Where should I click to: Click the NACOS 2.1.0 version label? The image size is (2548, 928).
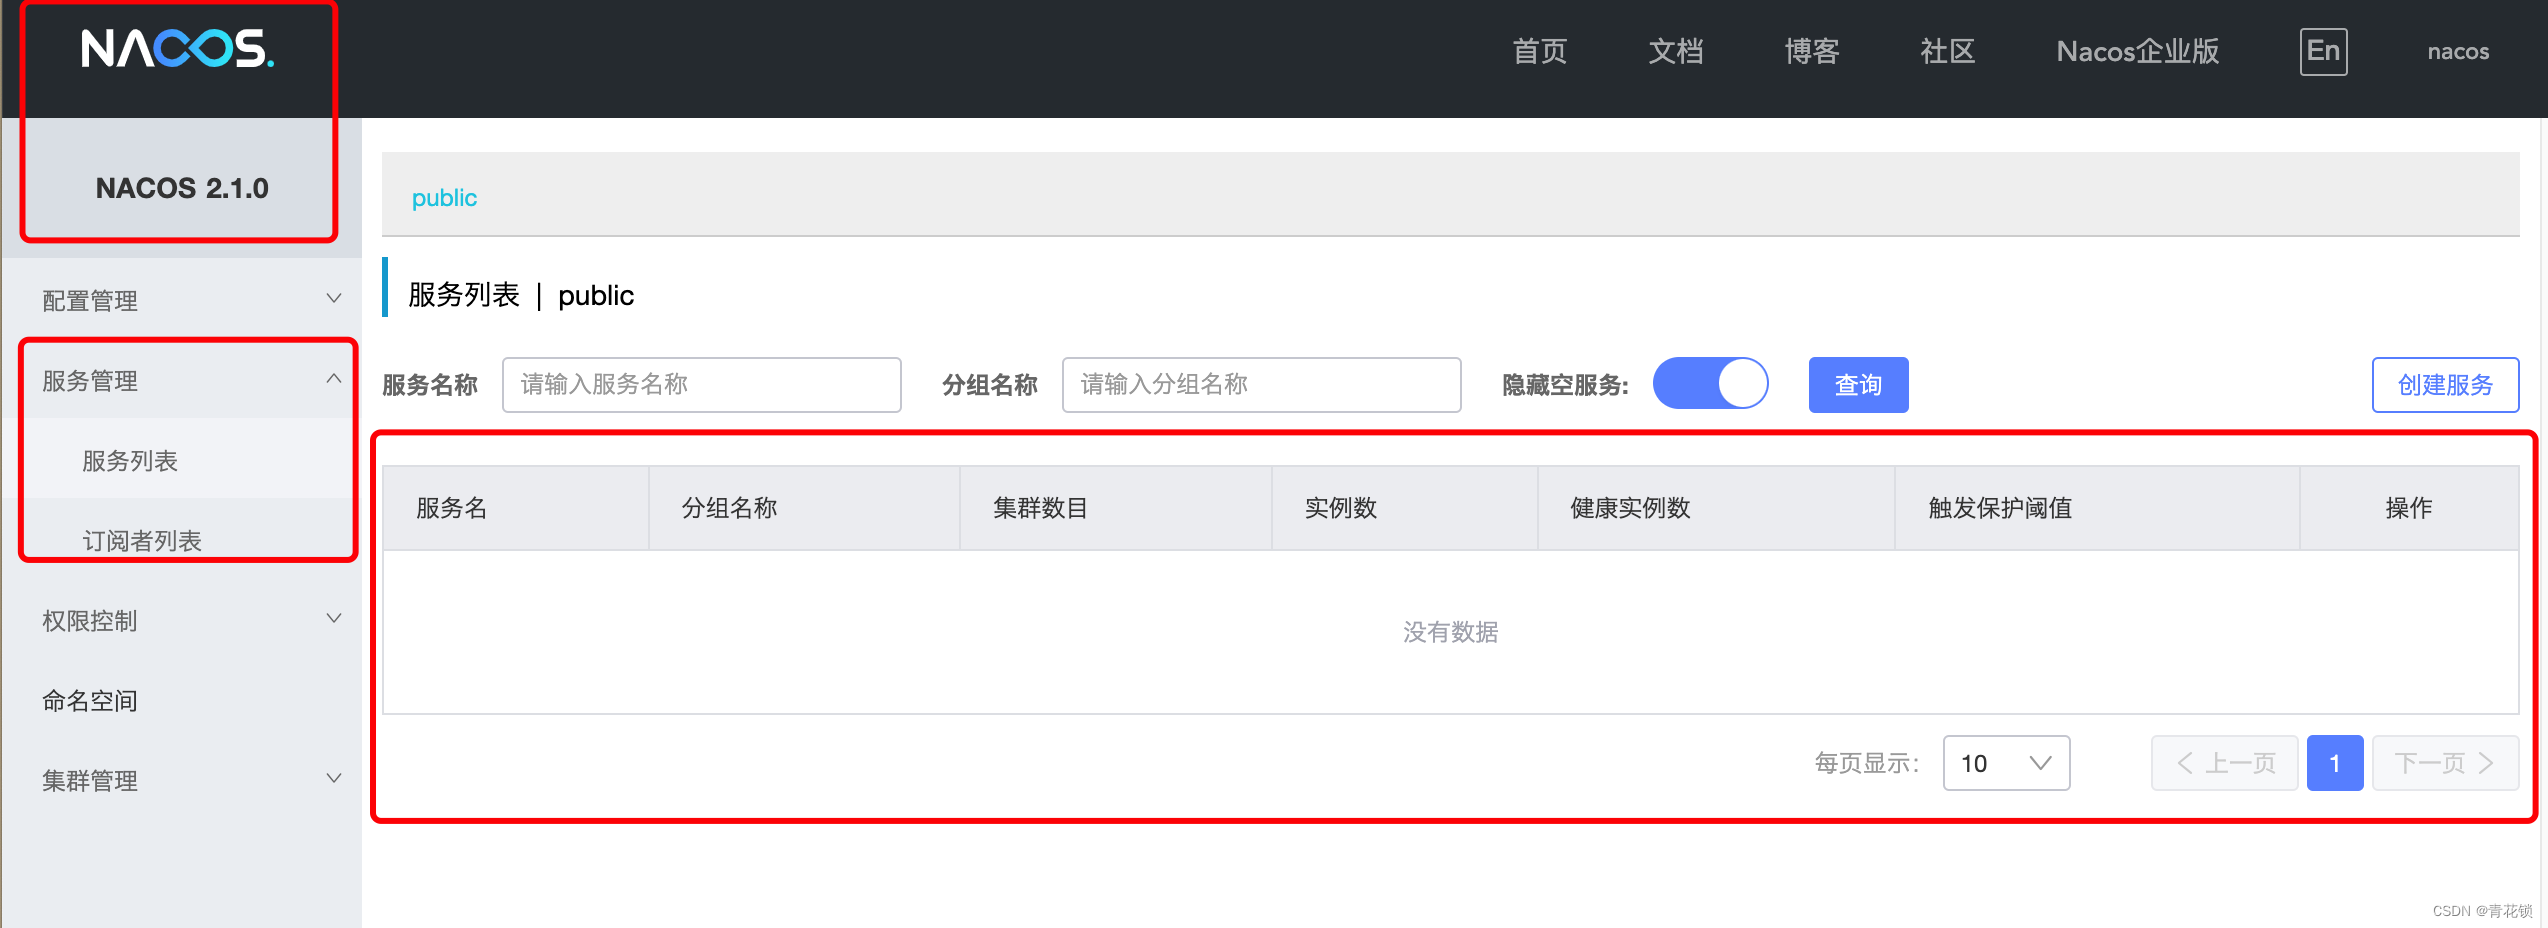click(182, 188)
